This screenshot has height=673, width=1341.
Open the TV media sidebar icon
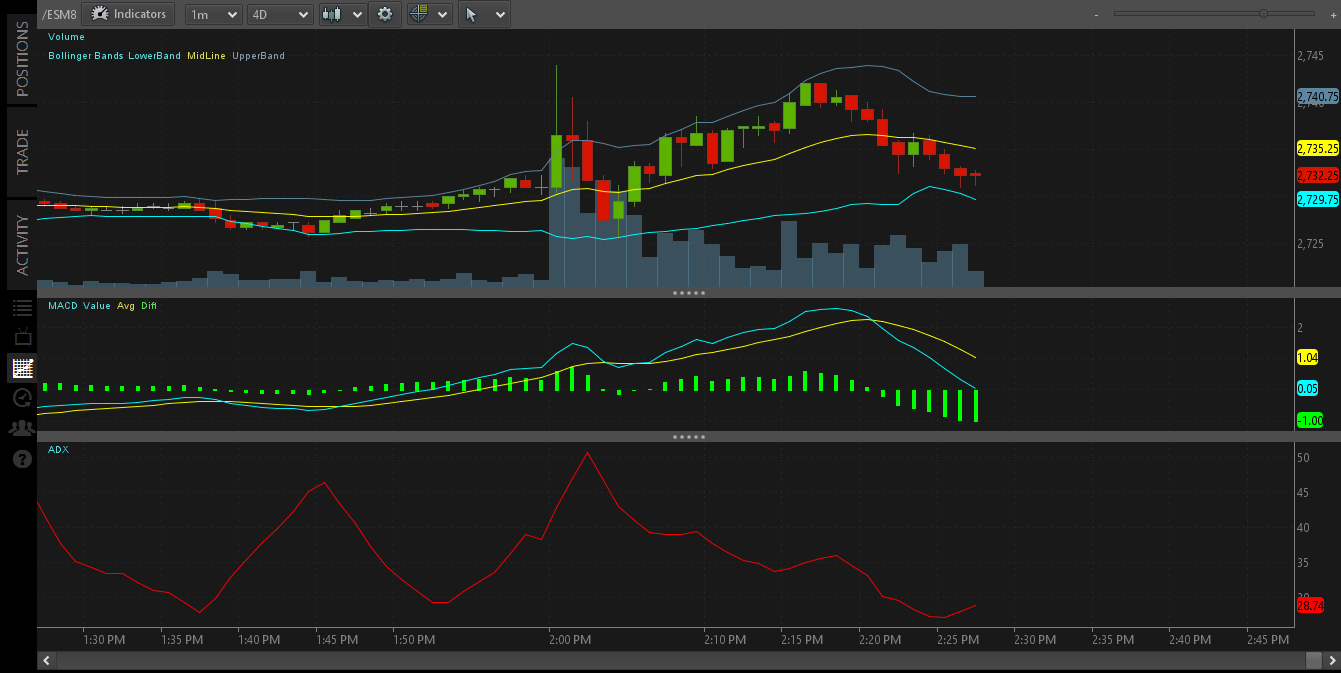(22, 338)
